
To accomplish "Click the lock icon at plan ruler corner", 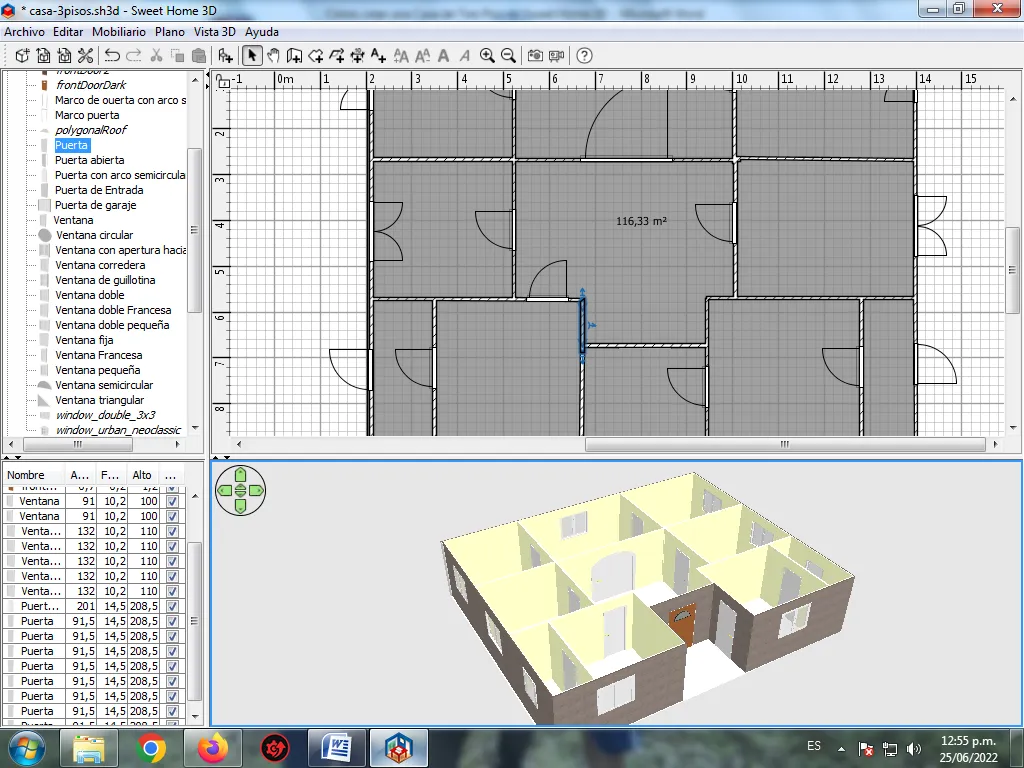I will click(x=223, y=82).
